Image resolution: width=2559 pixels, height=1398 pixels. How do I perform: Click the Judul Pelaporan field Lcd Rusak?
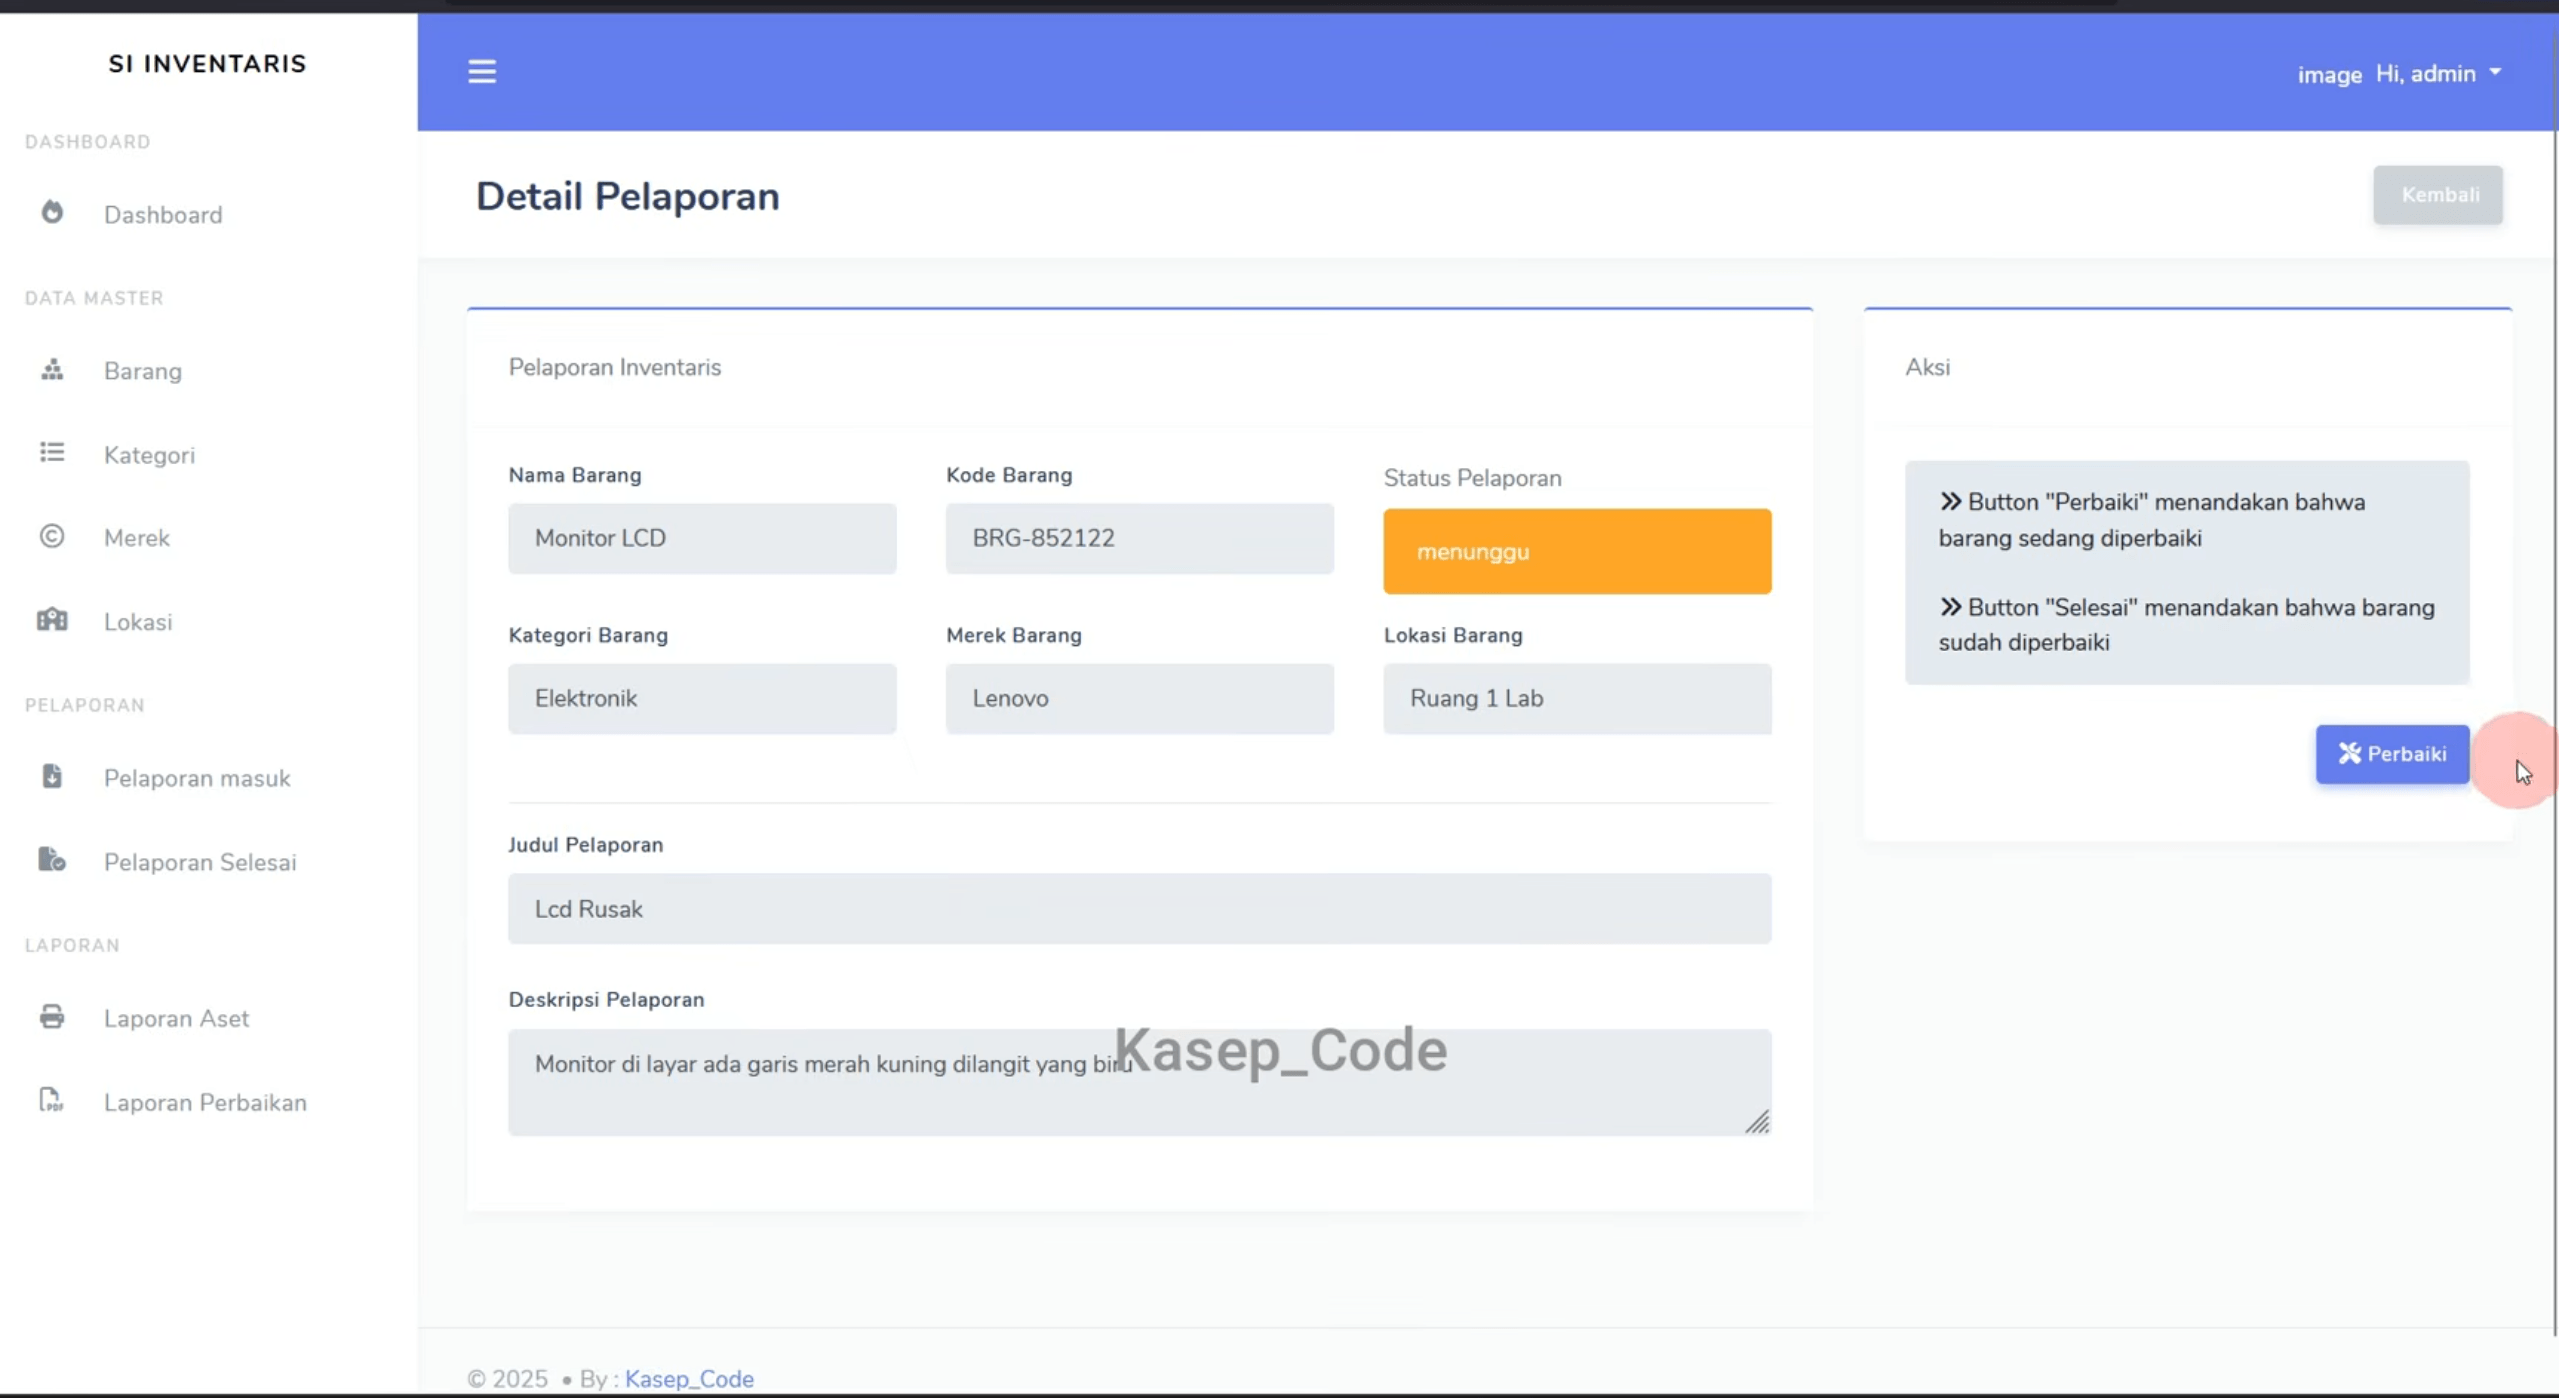pos(1139,908)
